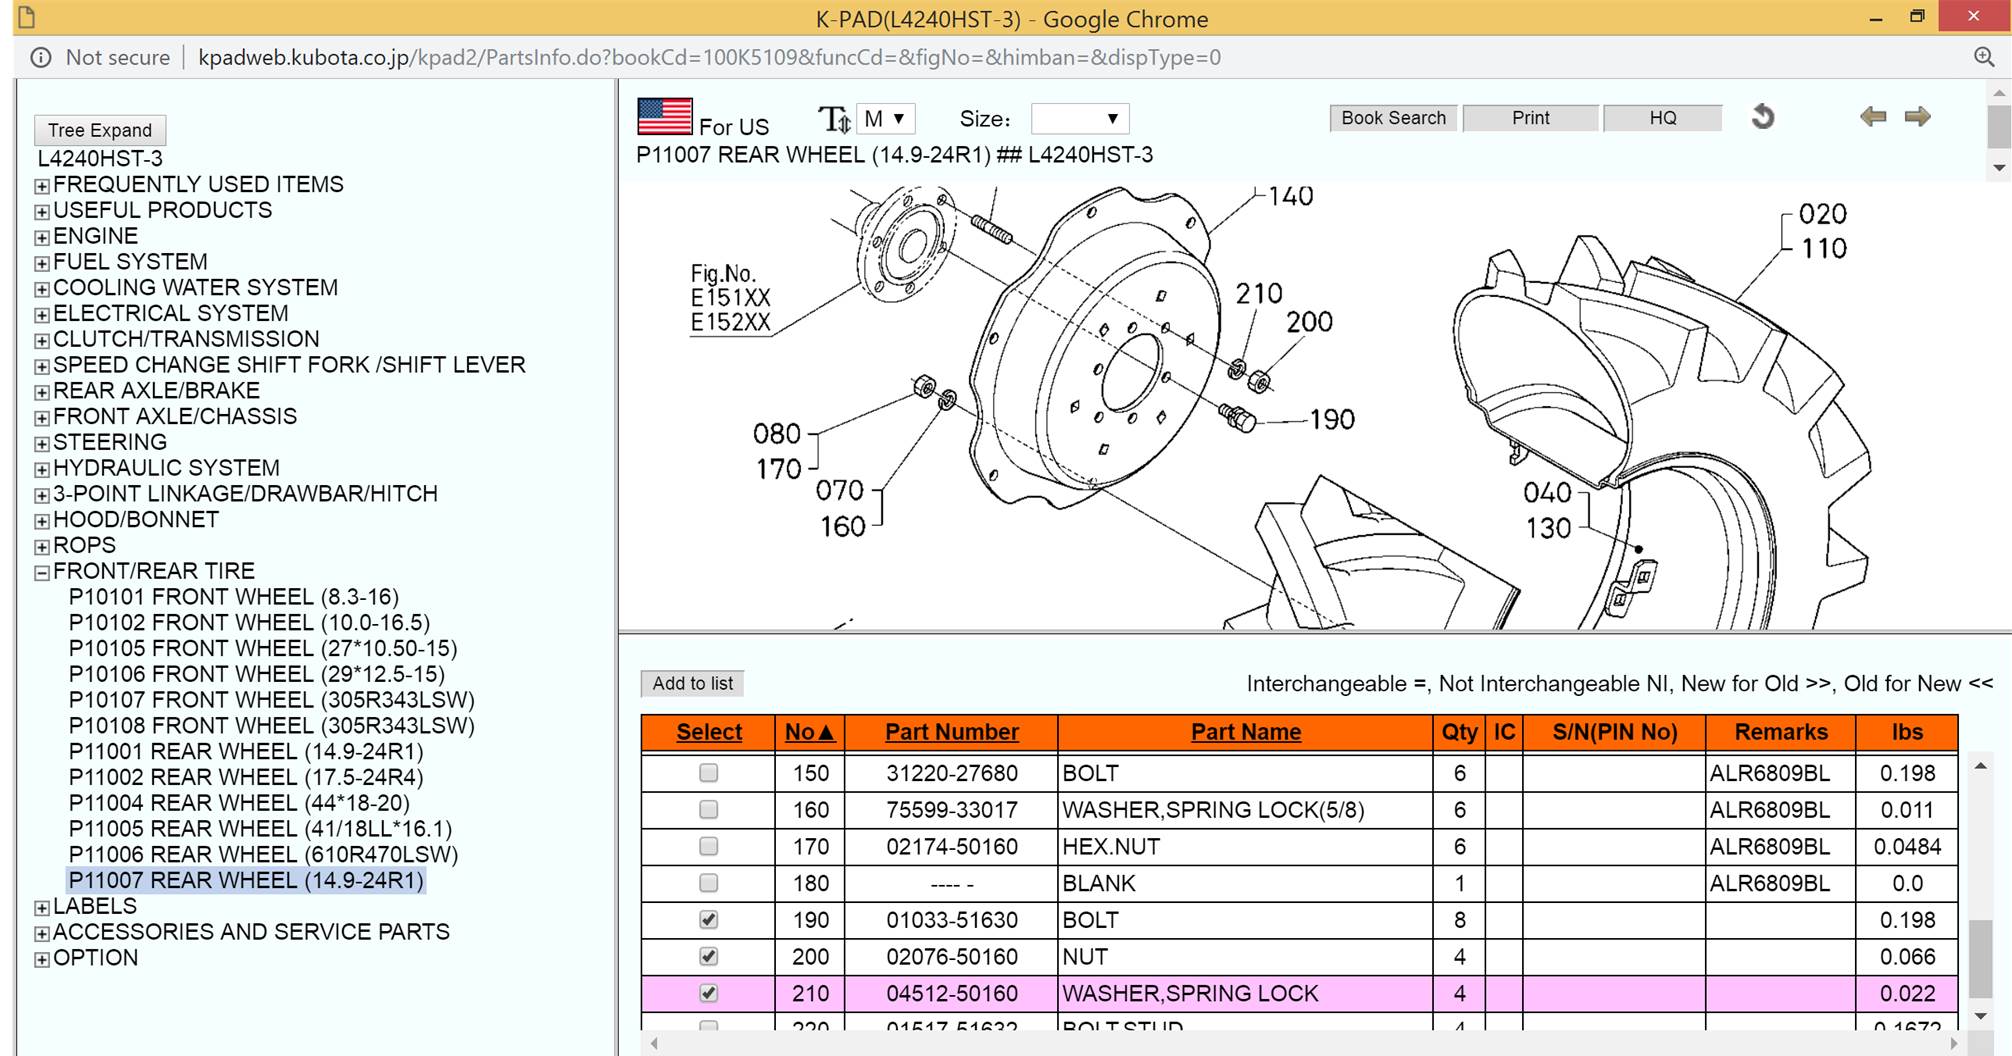This screenshot has width=2012, height=1056.
Task: Click the parts table vertical scrollbar thumb
Action: pos(1980,959)
